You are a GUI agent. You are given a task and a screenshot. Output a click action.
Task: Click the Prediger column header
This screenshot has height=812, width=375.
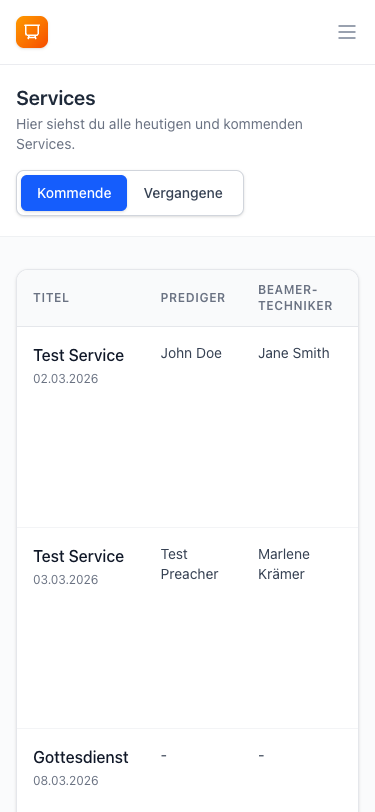[193, 298]
